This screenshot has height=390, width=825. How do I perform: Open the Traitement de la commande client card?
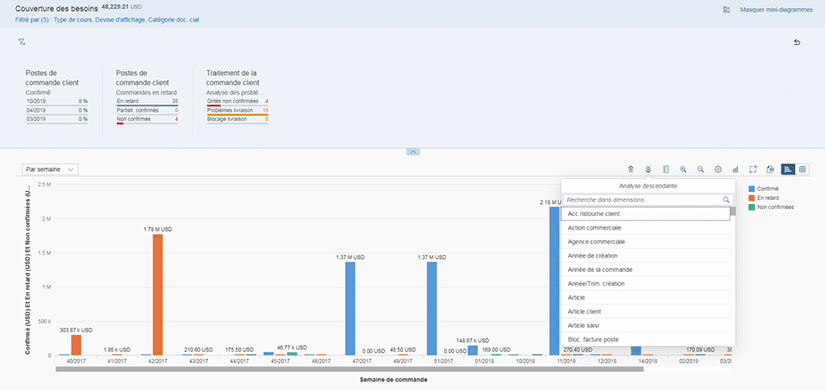237,97
